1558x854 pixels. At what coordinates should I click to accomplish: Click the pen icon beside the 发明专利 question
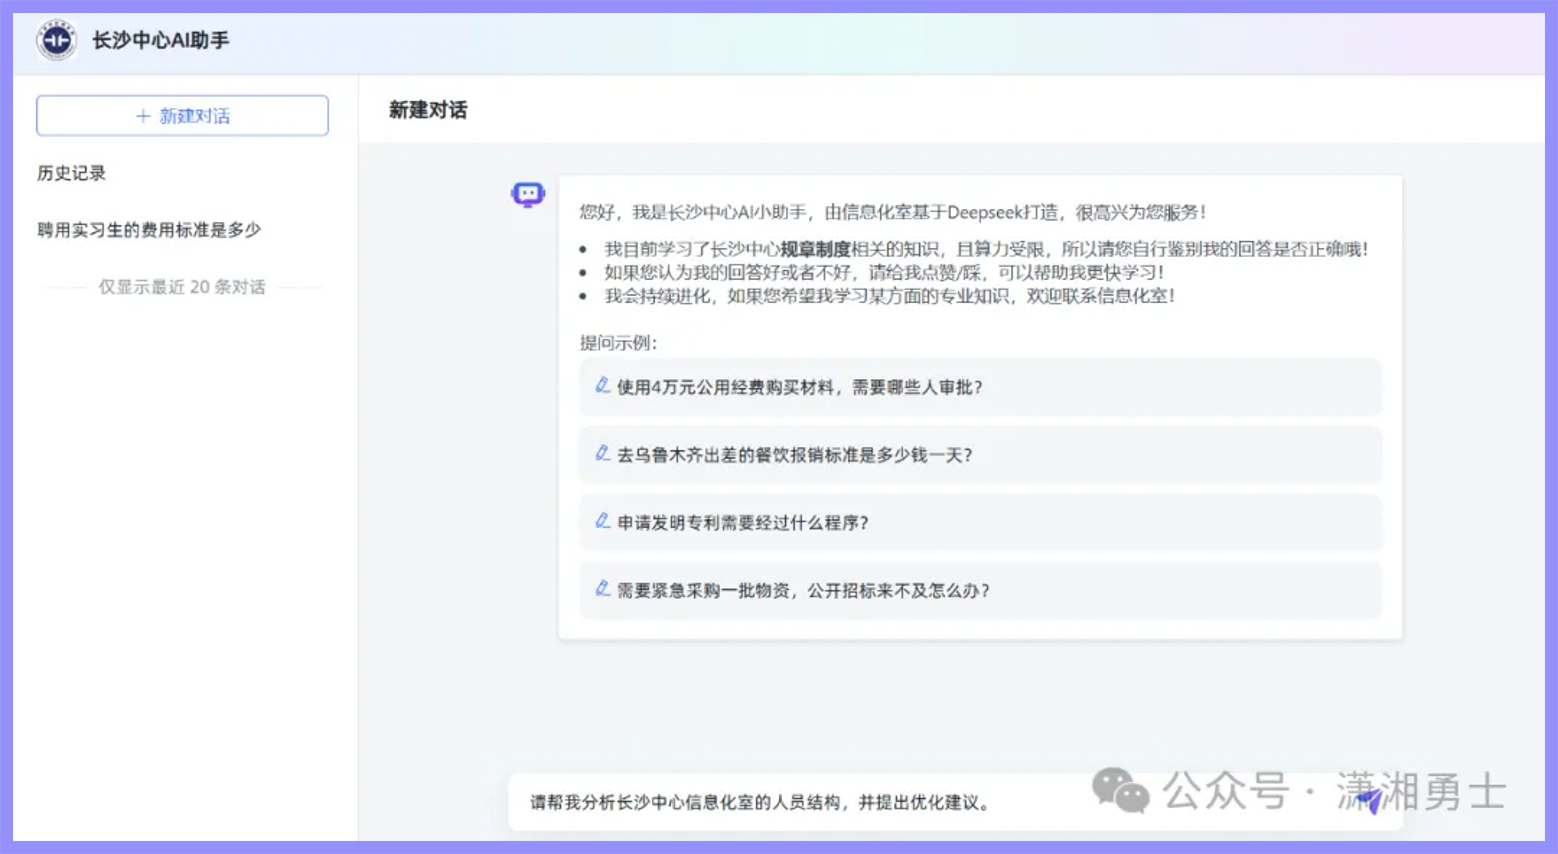click(602, 522)
